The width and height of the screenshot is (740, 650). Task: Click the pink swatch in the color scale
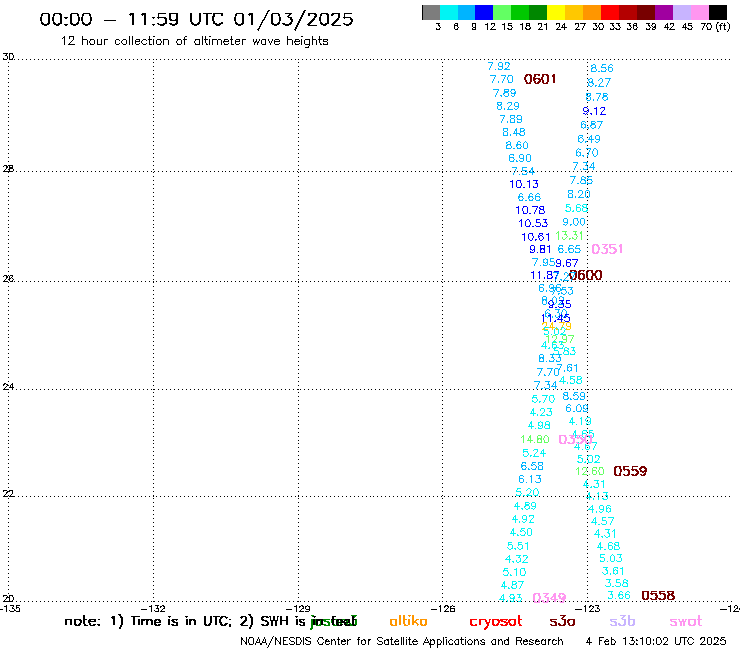pyautogui.click(x=699, y=12)
